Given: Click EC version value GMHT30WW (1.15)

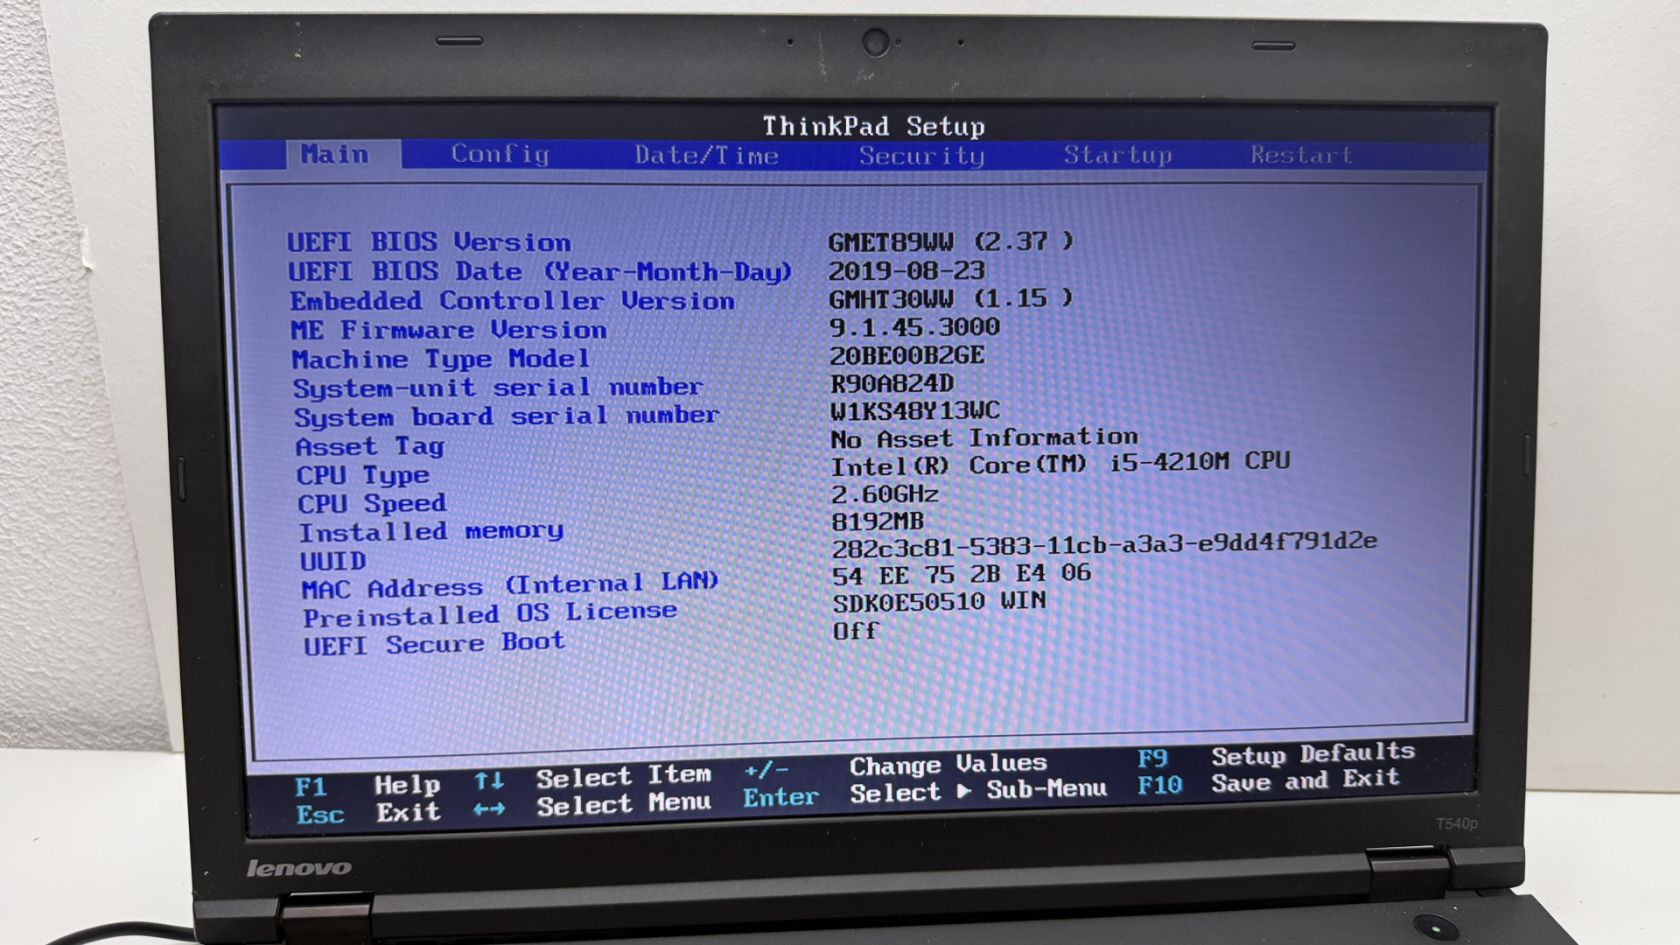Looking at the screenshot, I should click(x=950, y=298).
